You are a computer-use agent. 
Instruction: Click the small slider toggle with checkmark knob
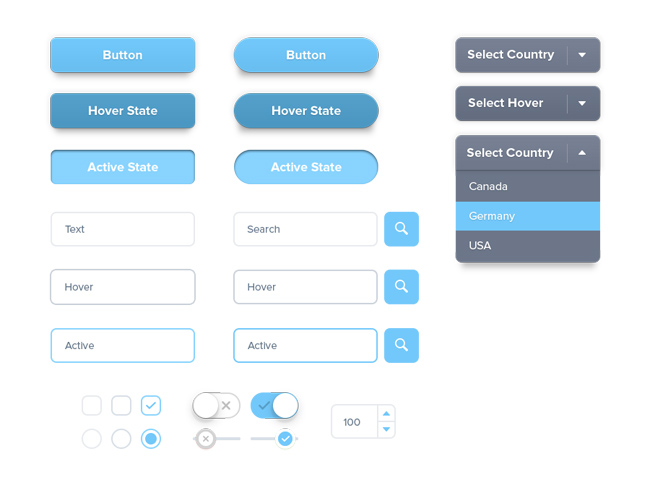(274, 439)
